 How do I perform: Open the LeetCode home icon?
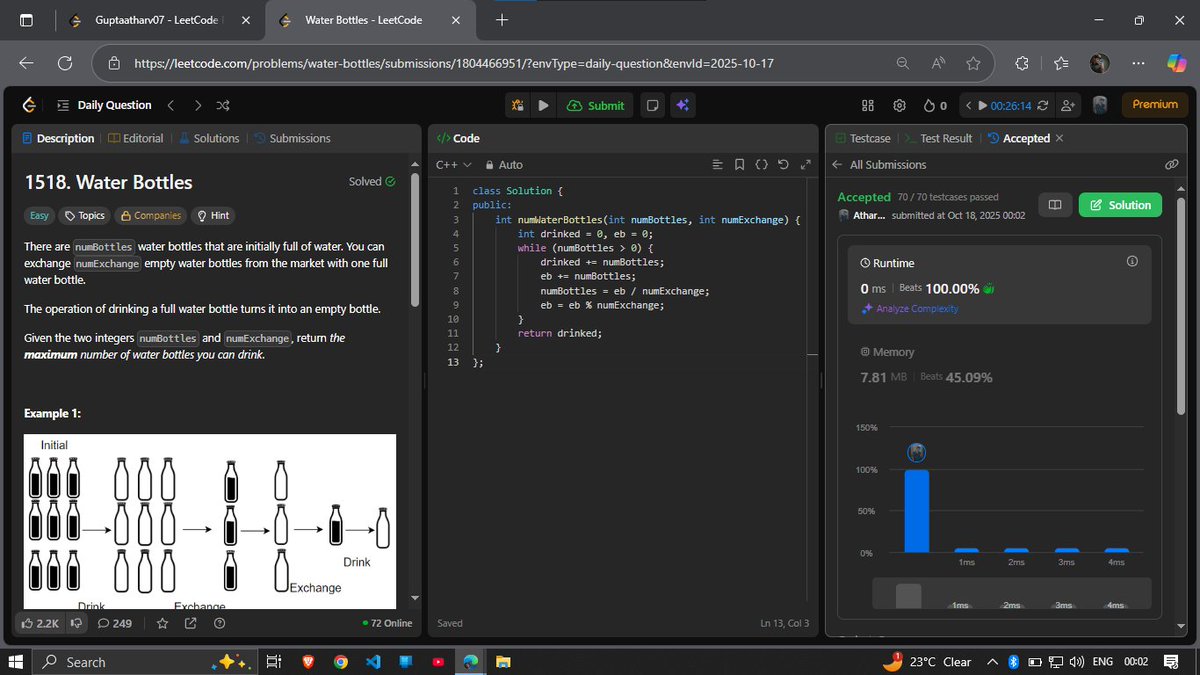pos(28,105)
